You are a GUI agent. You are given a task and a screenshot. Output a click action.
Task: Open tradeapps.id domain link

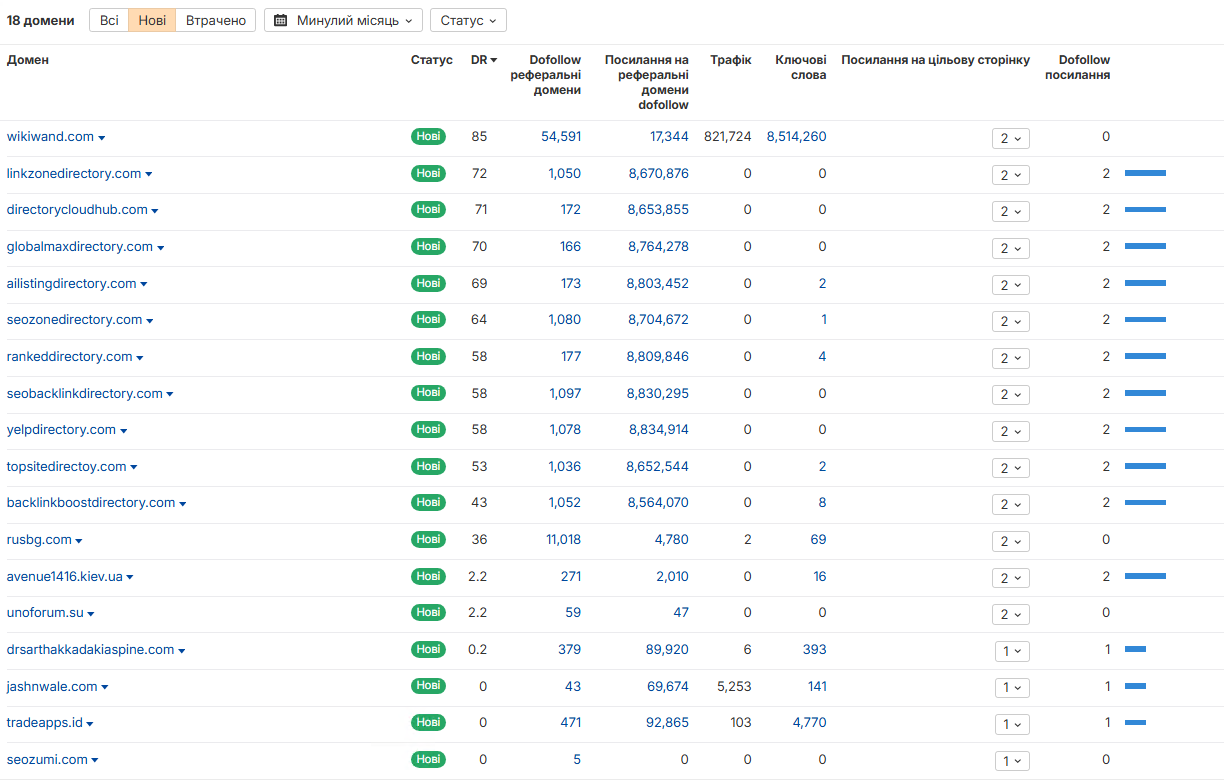45,723
